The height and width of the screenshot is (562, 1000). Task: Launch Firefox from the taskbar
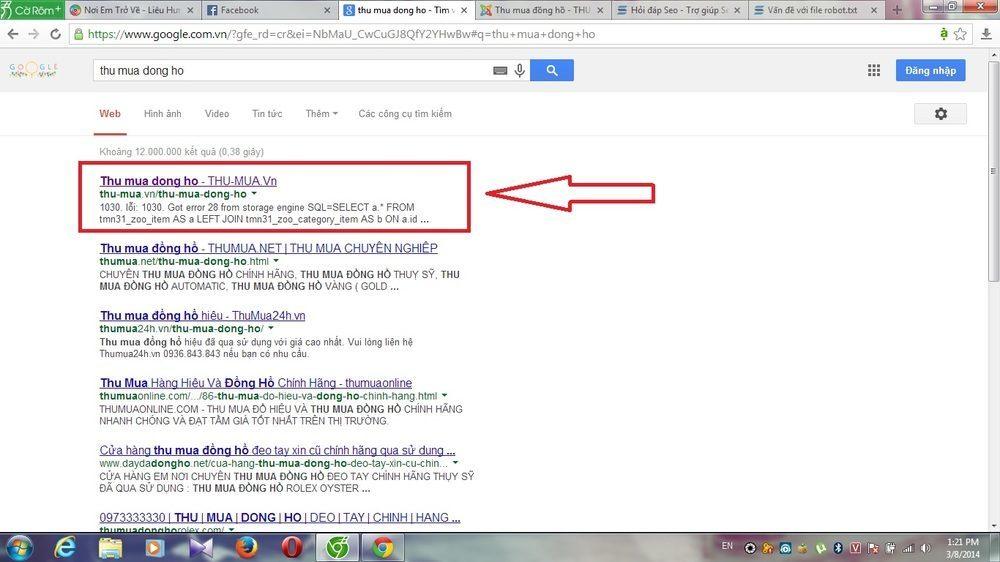pyautogui.click(x=246, y=548)
